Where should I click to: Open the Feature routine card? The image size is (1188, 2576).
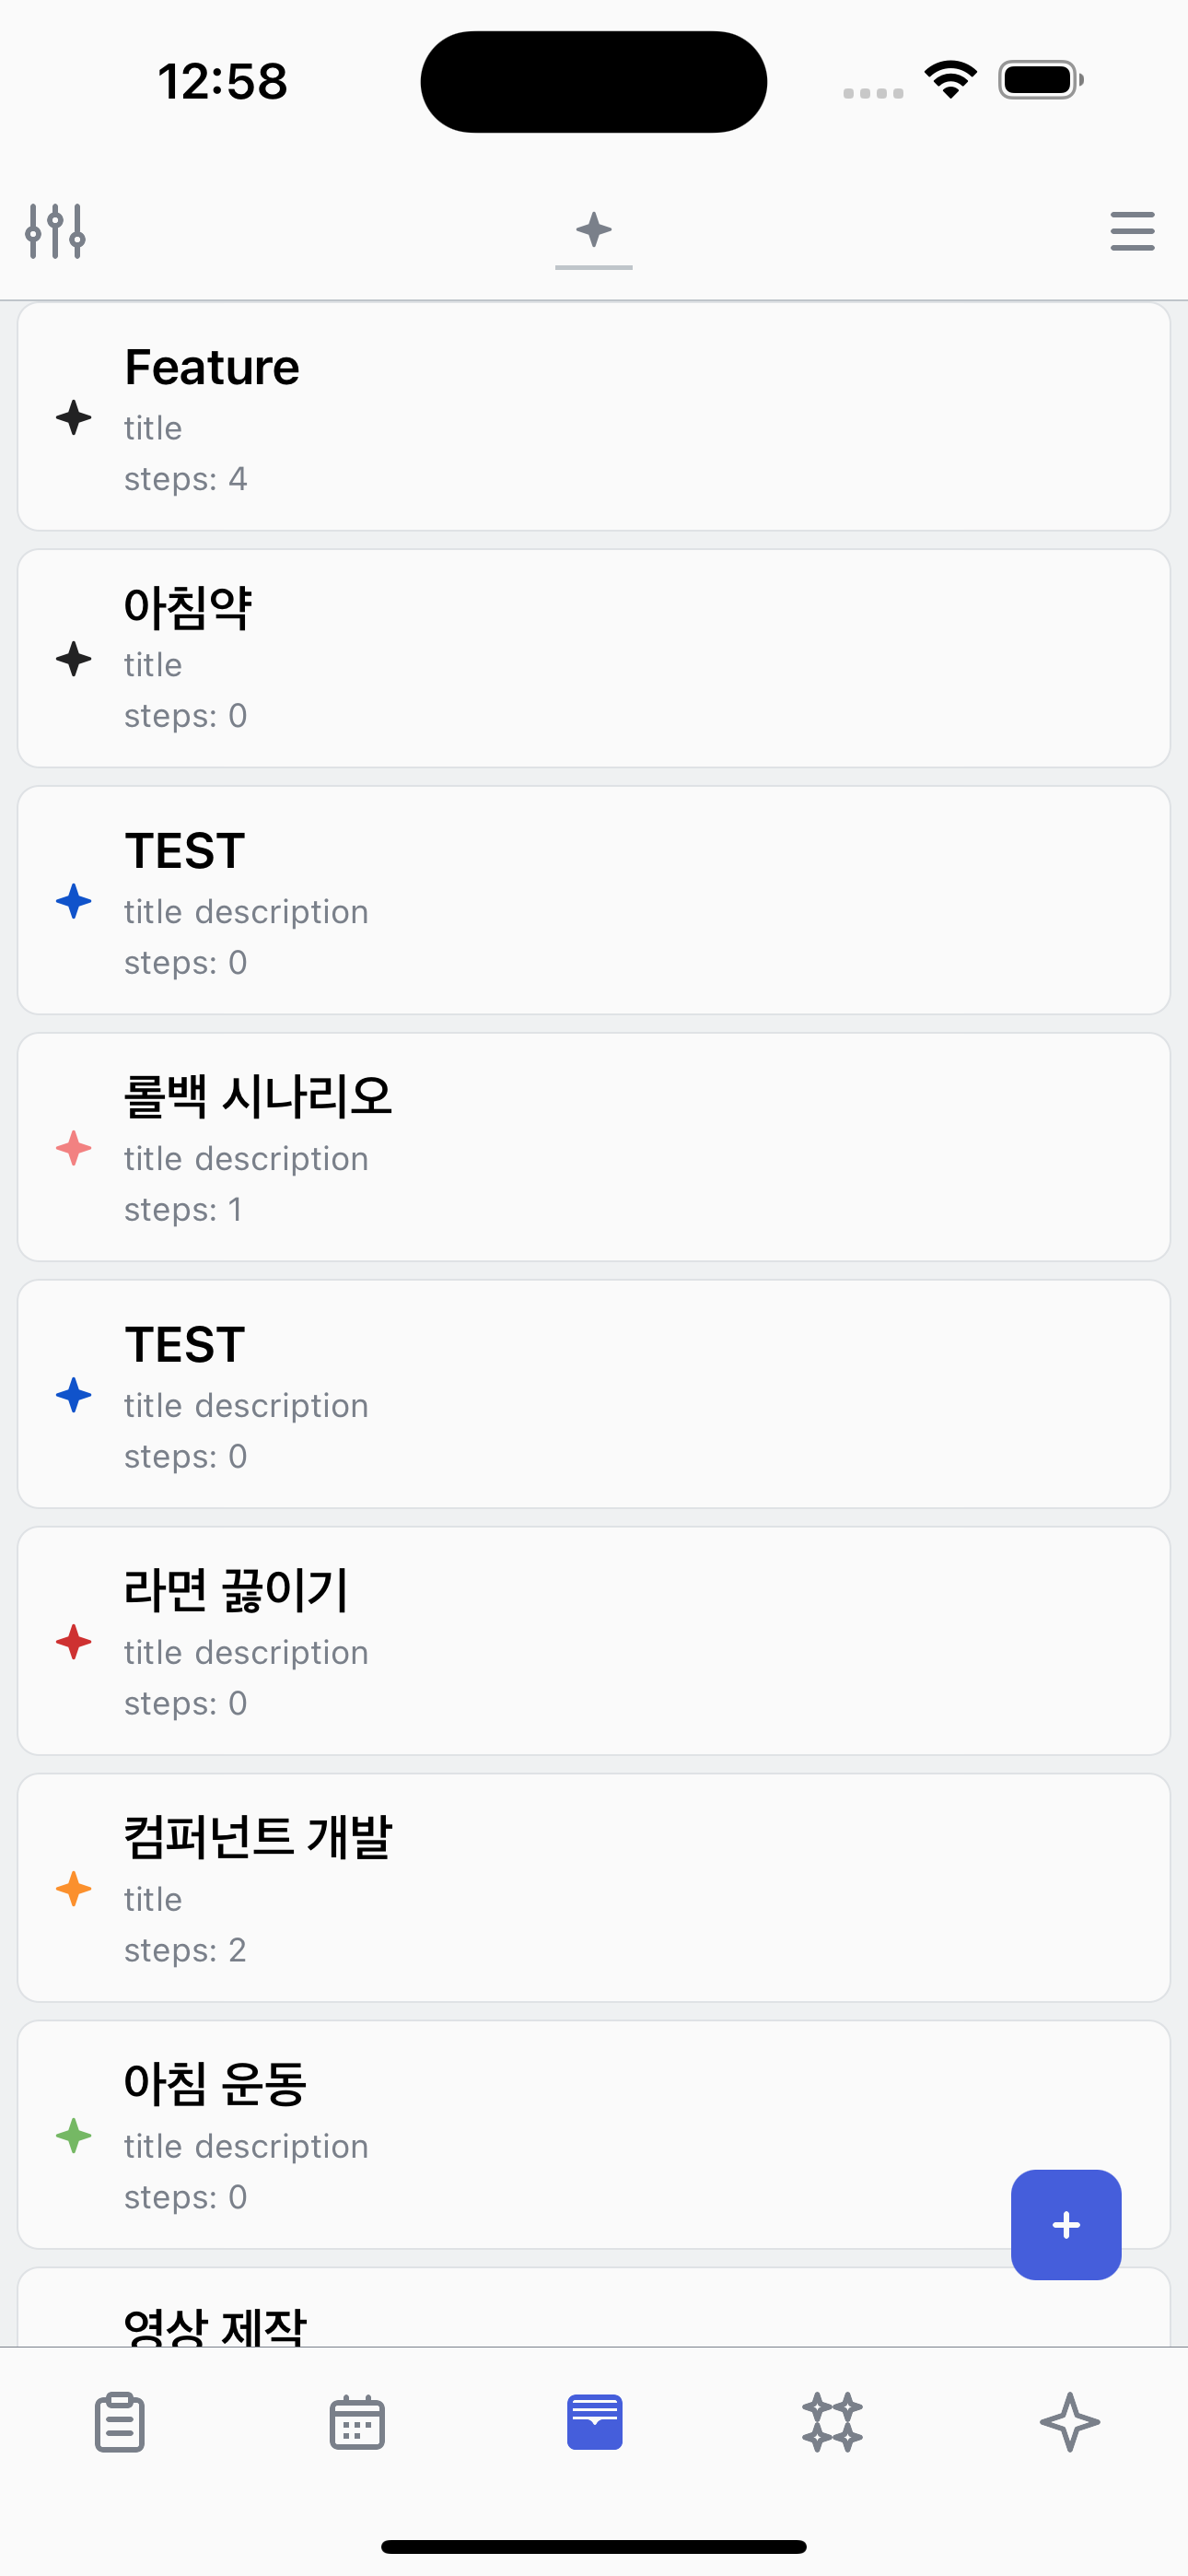pos(594,417)
